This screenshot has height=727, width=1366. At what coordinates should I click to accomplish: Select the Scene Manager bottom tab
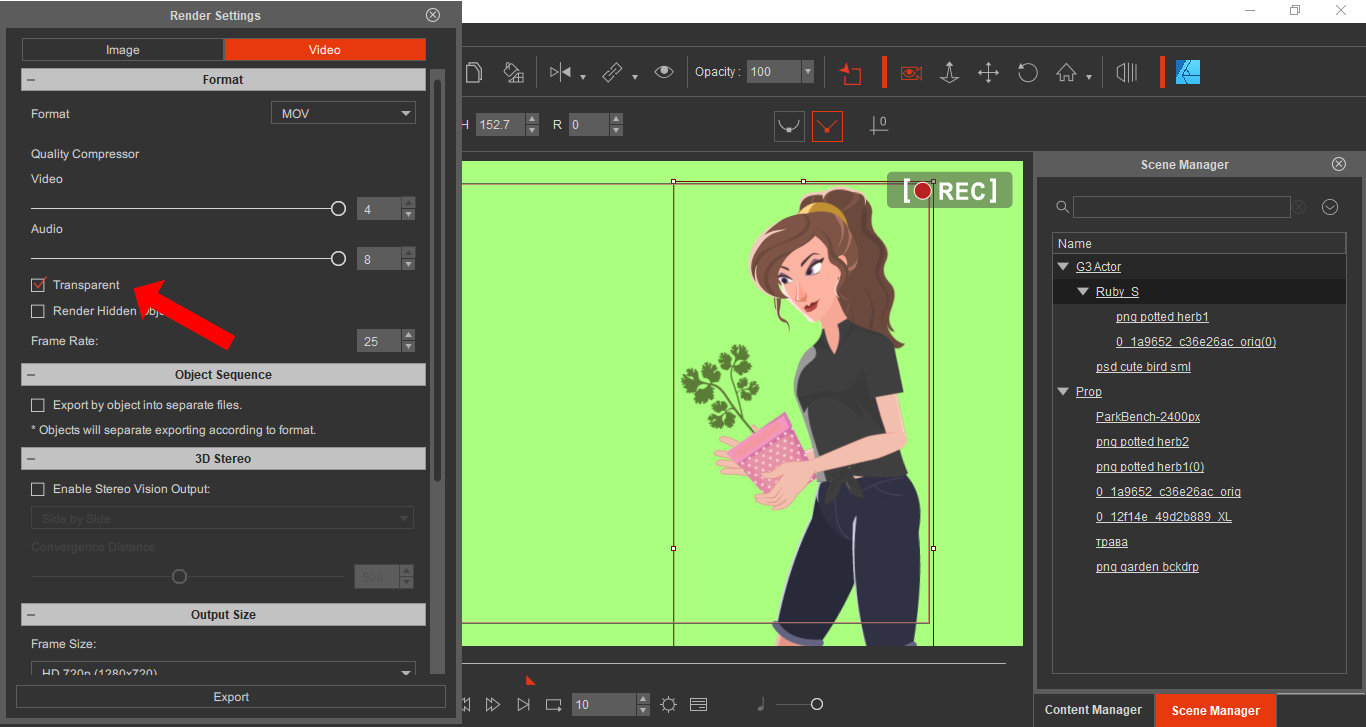1215,710
